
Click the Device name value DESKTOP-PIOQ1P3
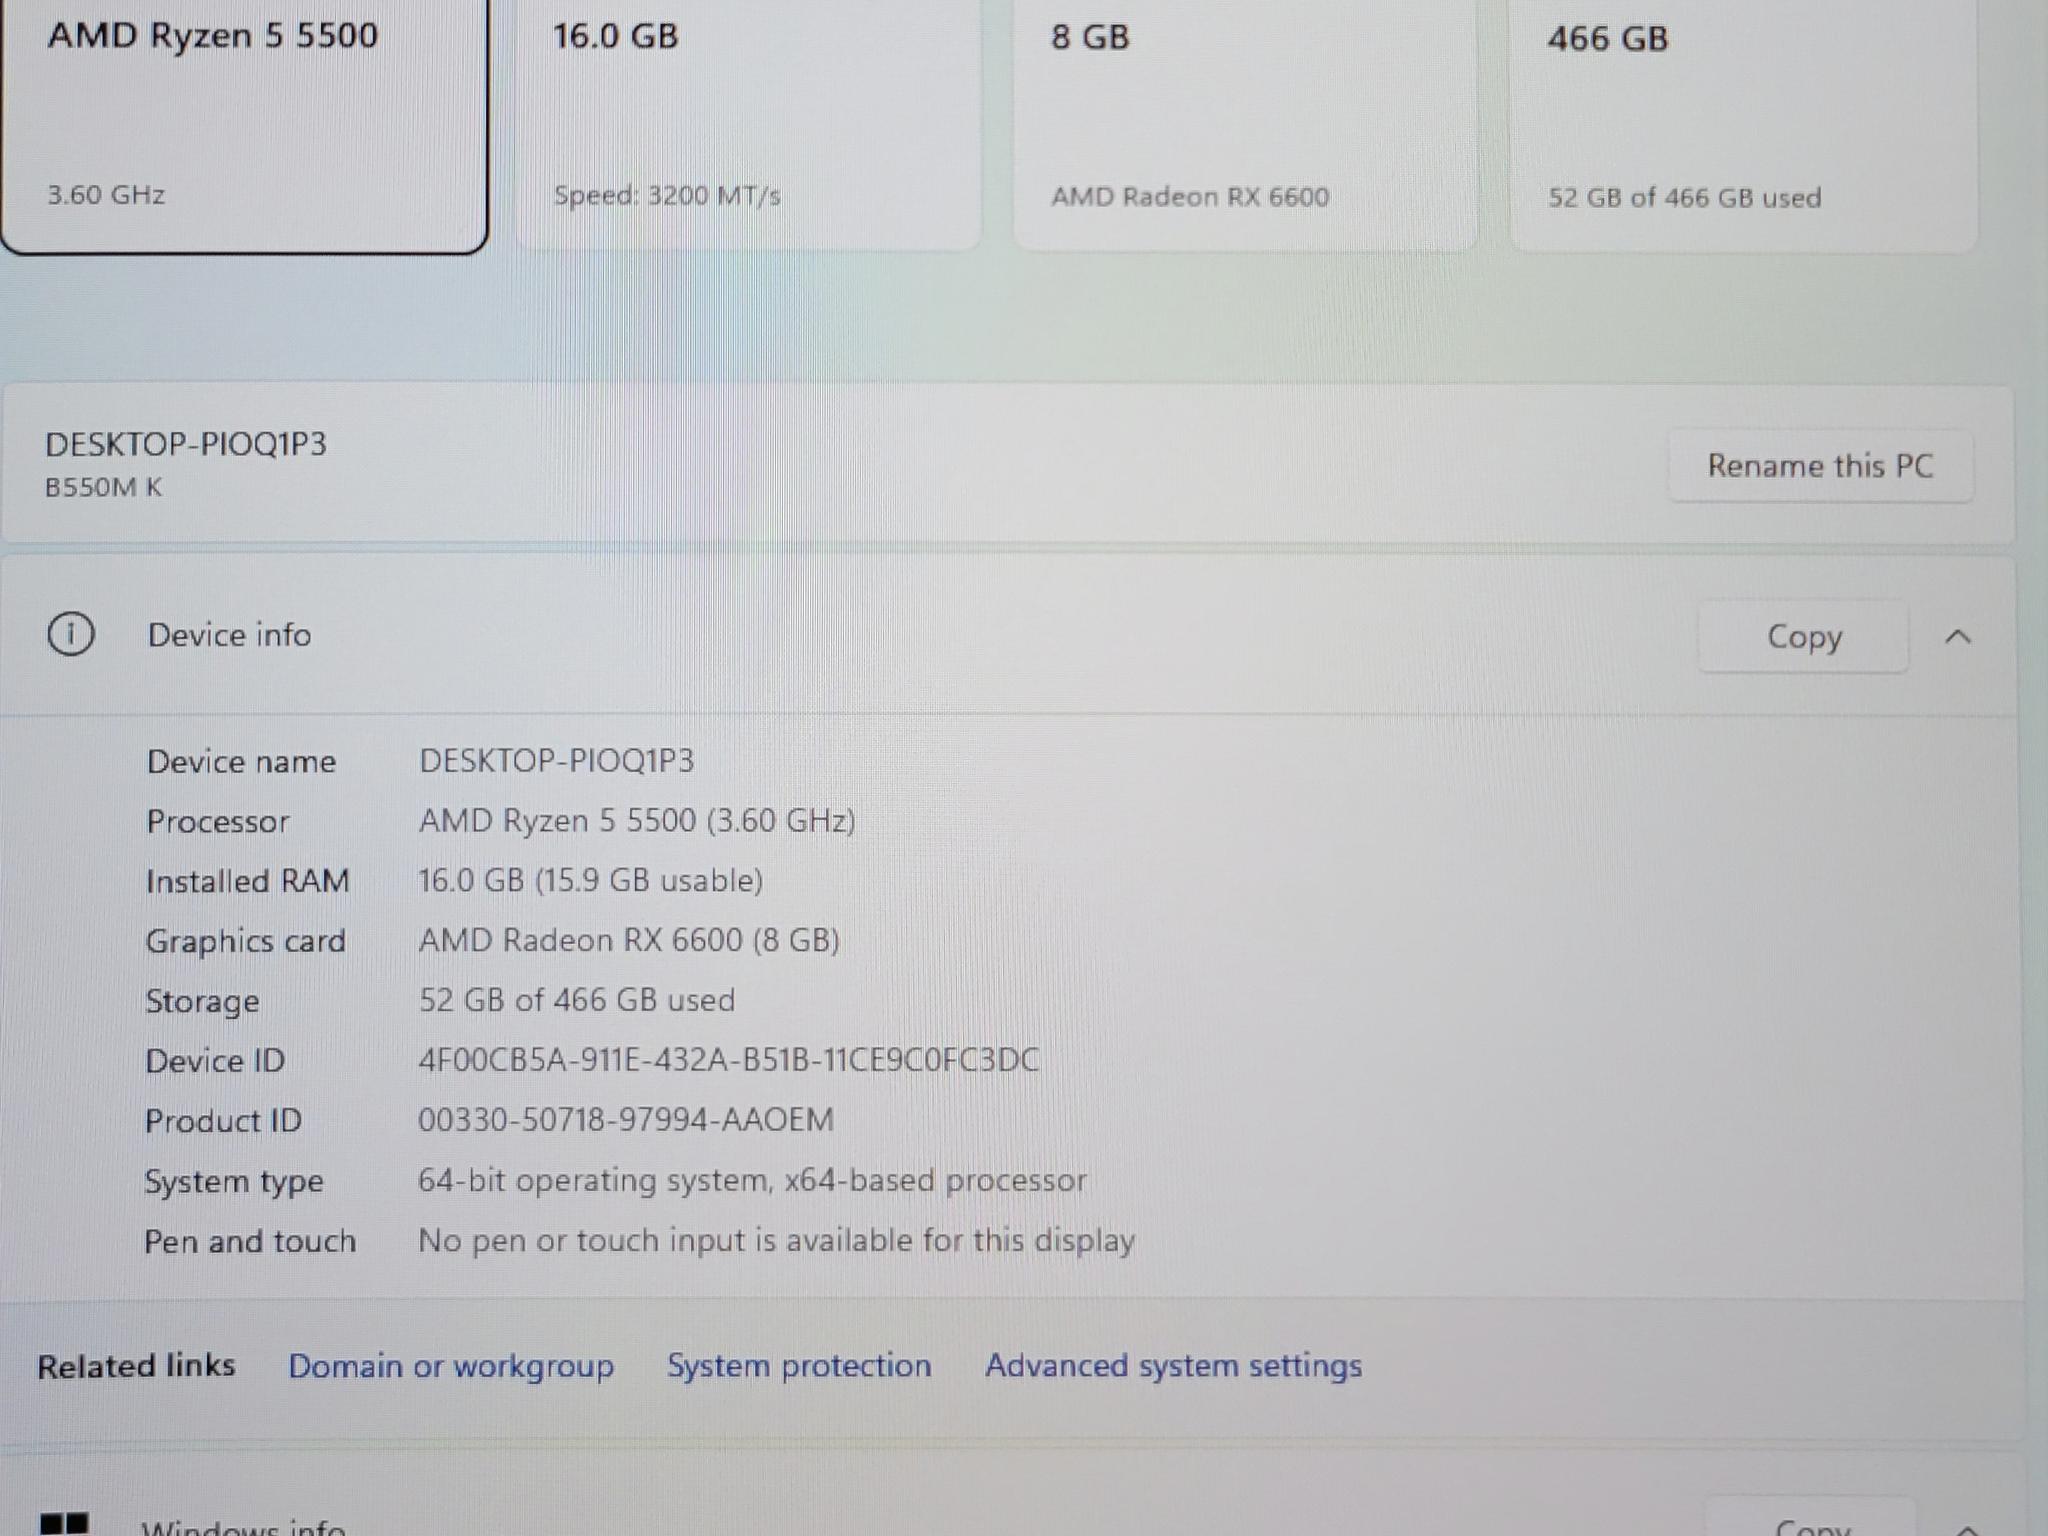click(556, 761)
